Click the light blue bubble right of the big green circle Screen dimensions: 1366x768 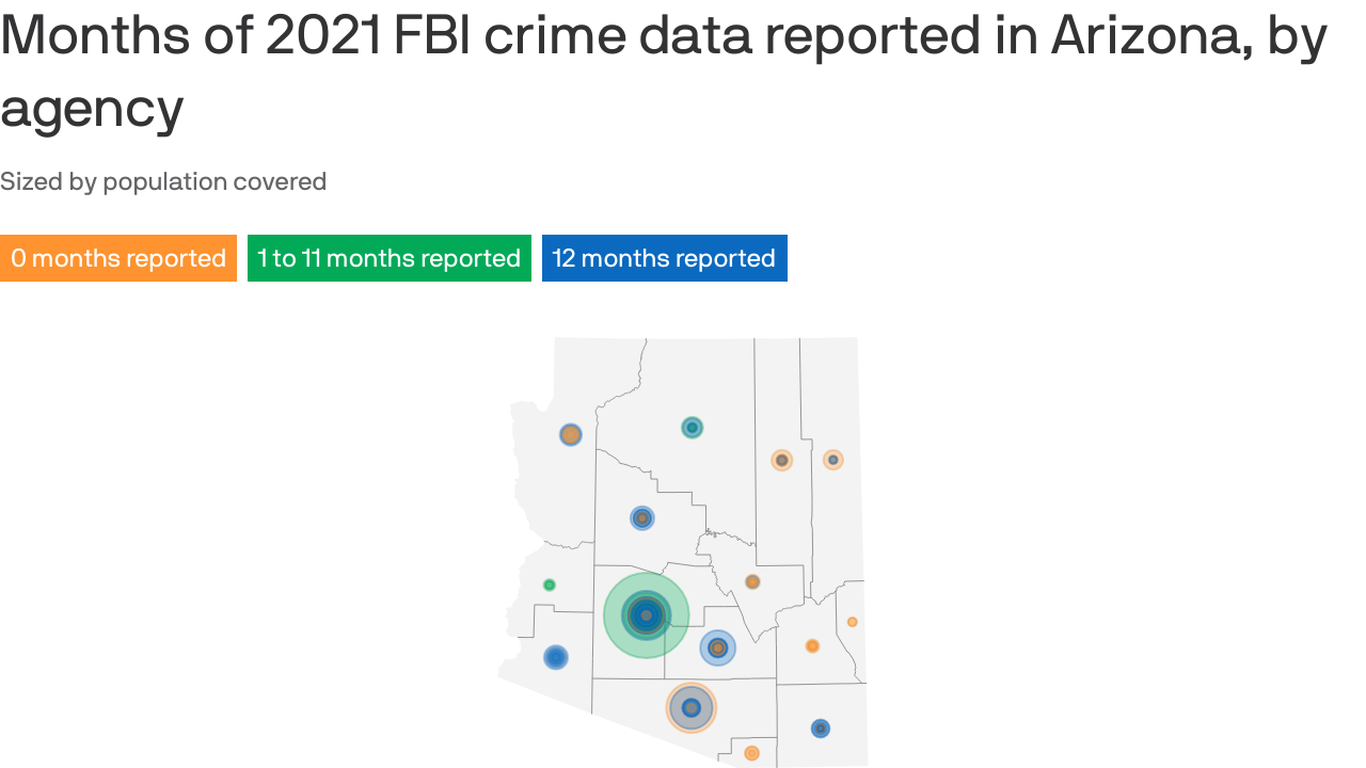click(x=717, y=648)
